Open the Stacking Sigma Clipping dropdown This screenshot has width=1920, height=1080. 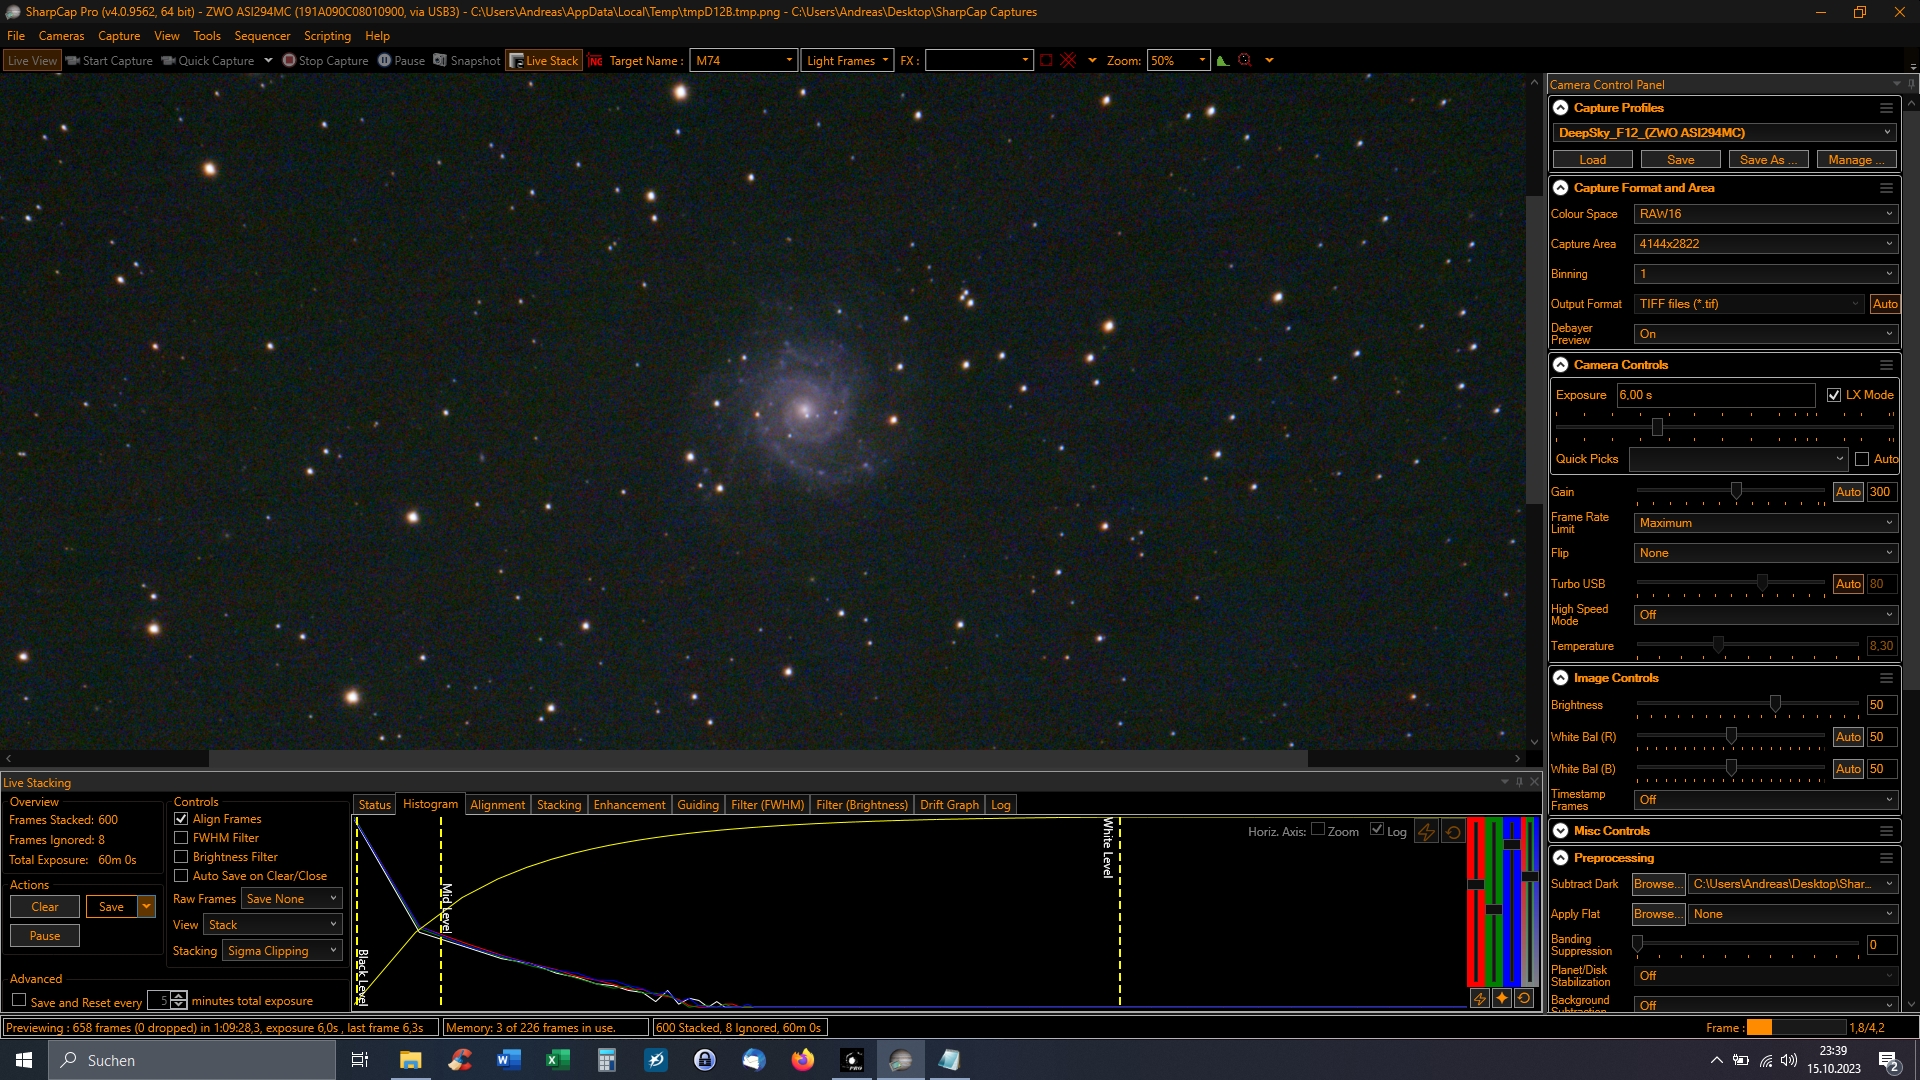tap(282, 951)
